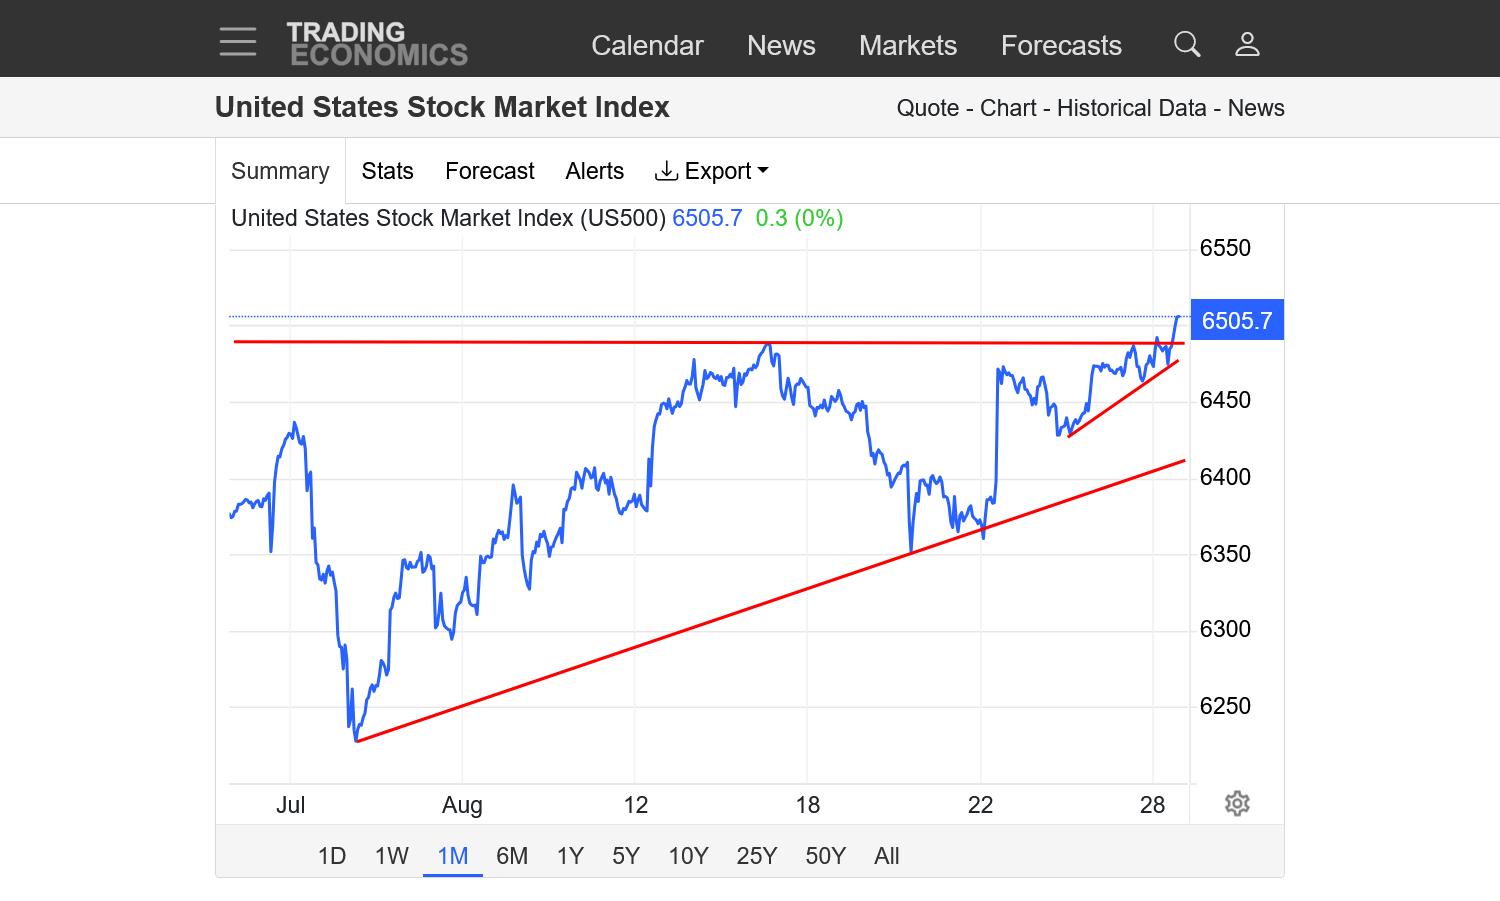Screen dimensions: 1500x901
Task: Open chart settings gear icon
Action: [1237, 804]
